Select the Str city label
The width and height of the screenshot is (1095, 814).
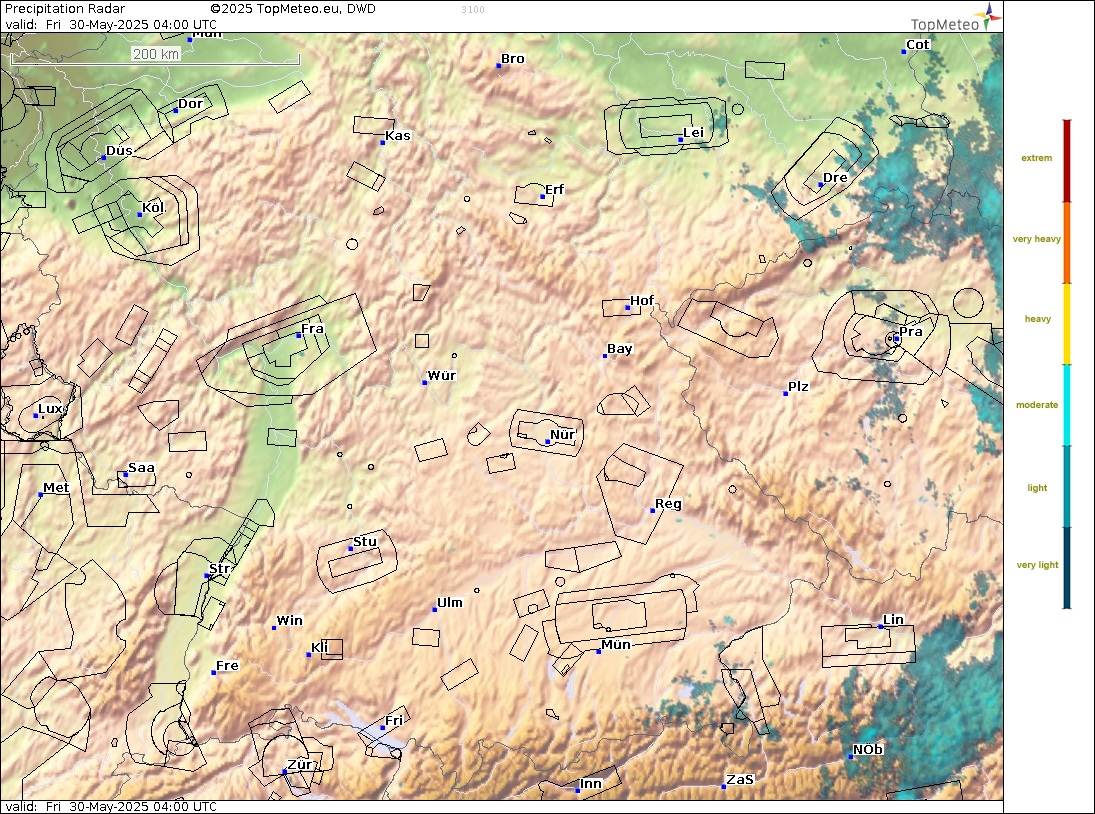(x=219, y=569)
